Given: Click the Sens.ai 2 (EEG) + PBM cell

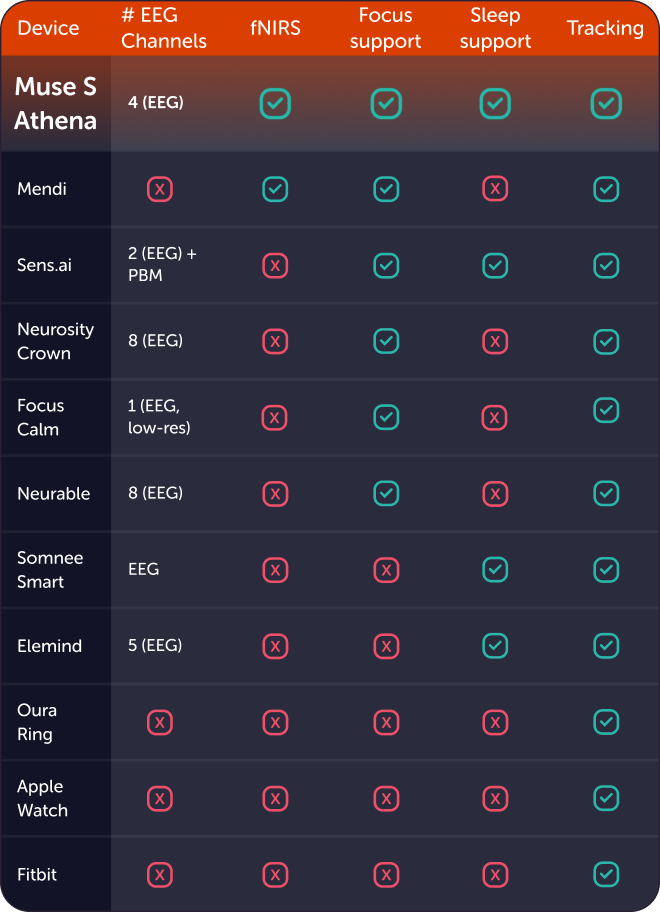Looking at the screenshot, I should 162,265.
